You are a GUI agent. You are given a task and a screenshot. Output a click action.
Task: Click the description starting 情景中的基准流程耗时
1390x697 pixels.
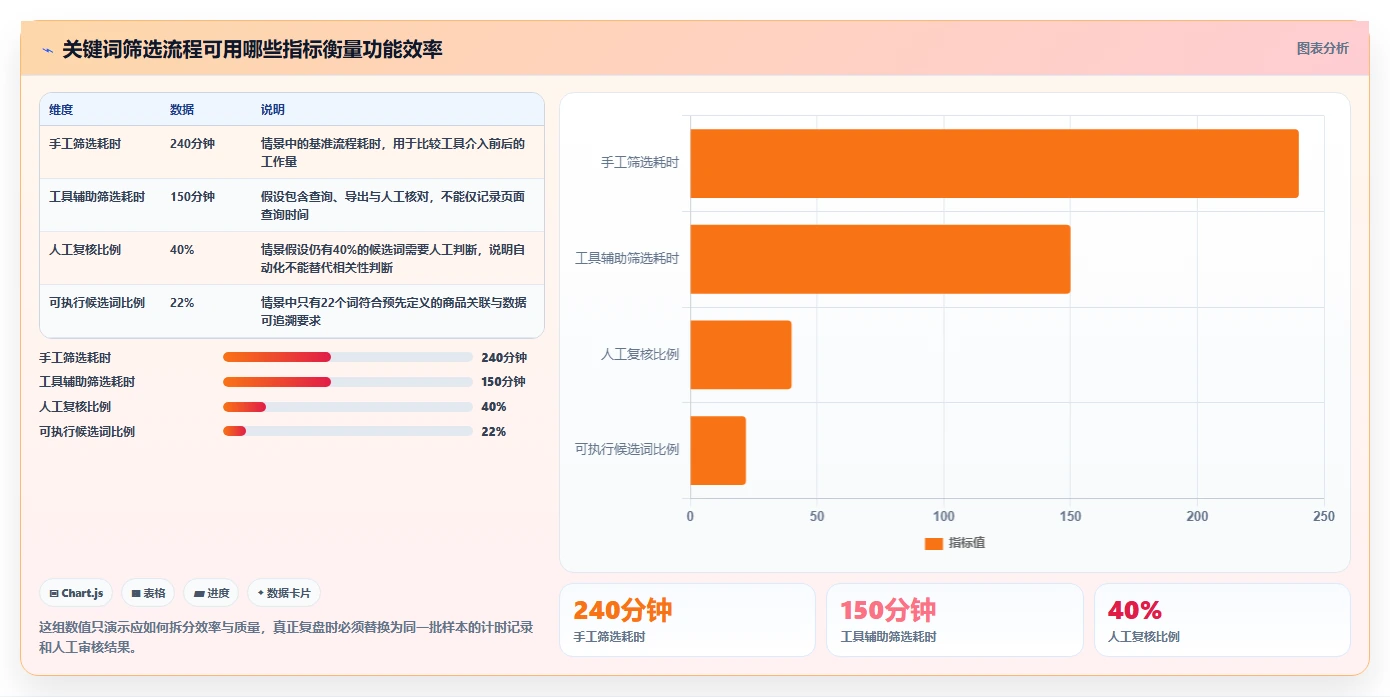coord(393,153)
